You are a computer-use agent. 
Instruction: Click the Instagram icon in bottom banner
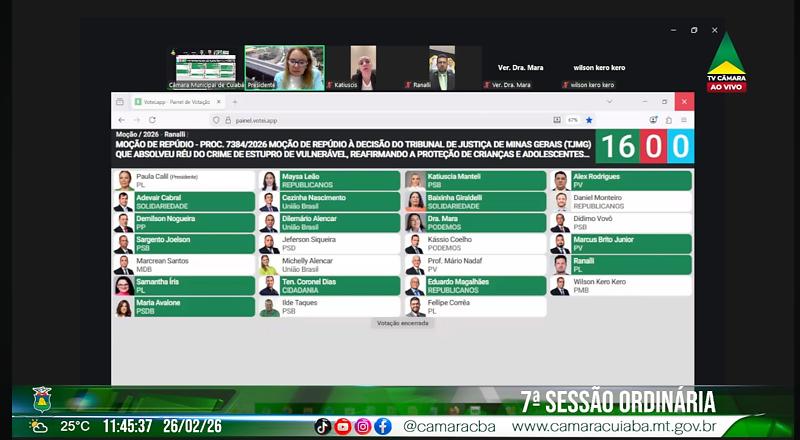pos(363,426)
